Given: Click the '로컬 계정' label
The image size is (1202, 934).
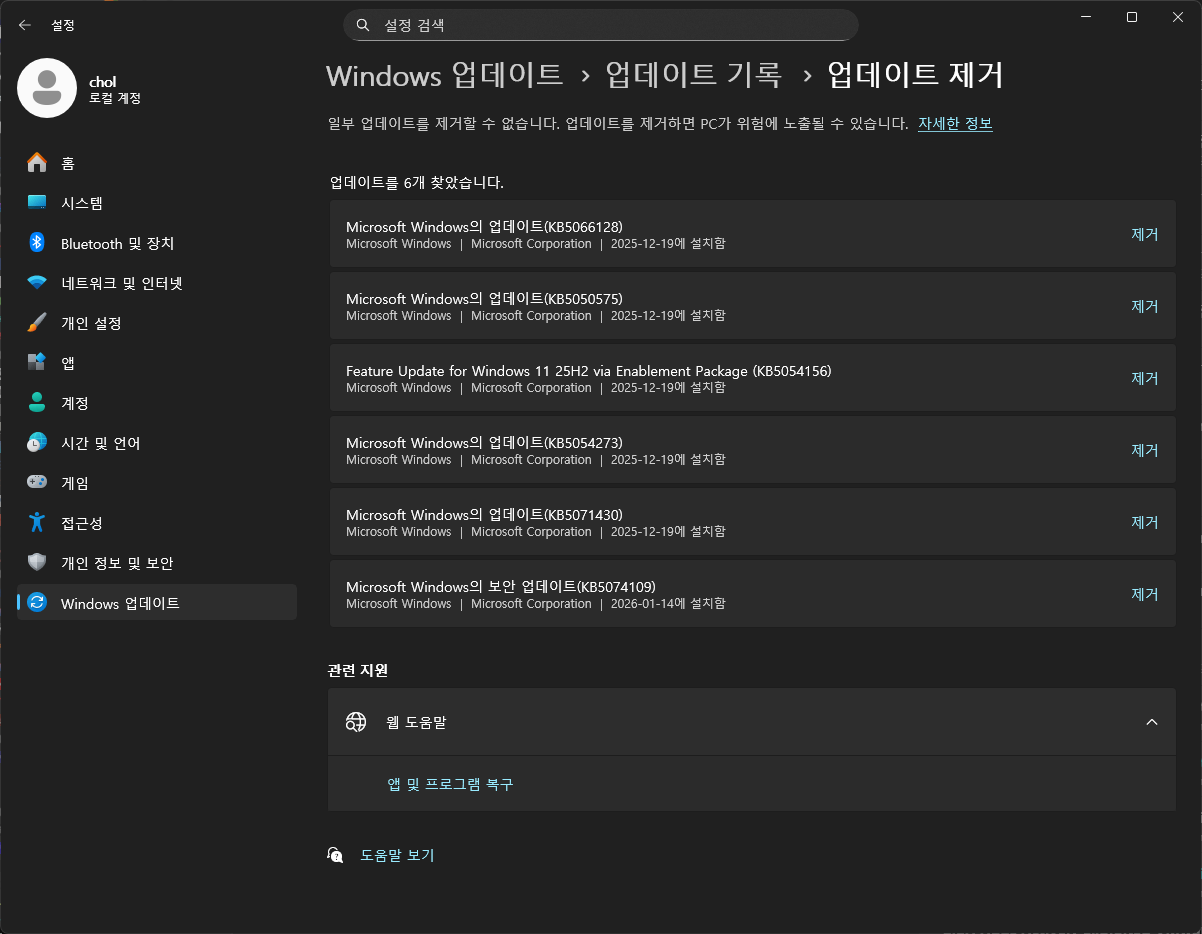Looking at the screenshot, I should click(x=115, y=98).
